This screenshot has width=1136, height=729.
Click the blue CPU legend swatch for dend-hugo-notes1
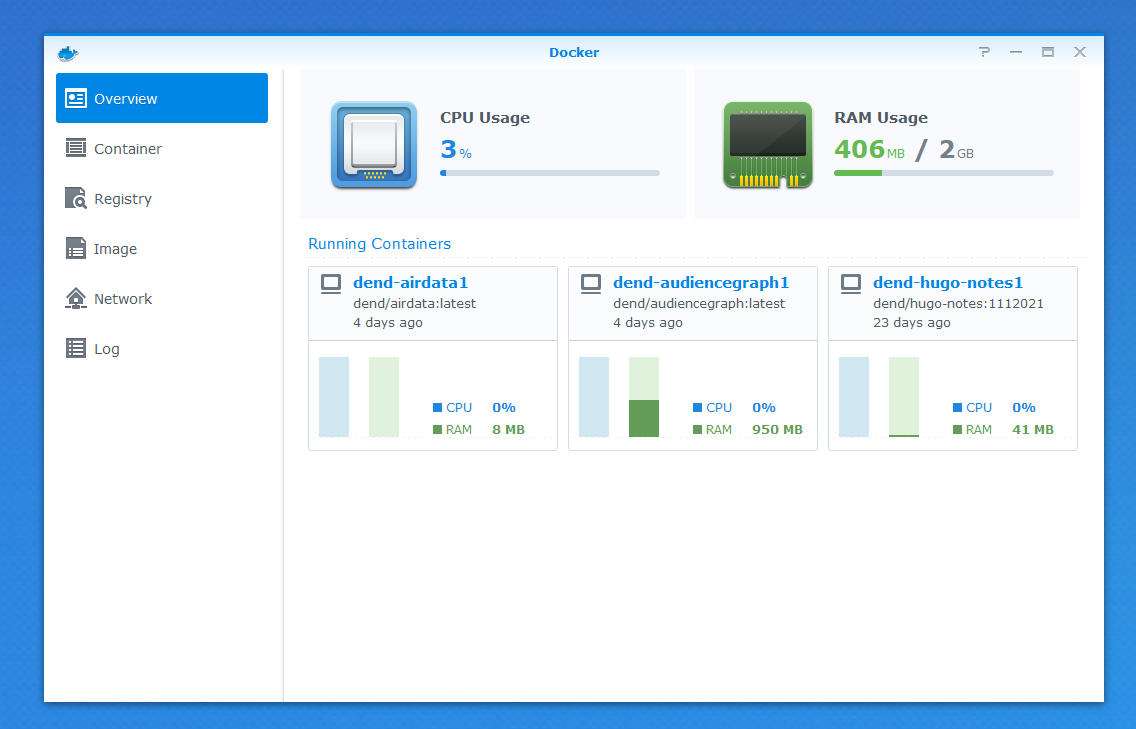pos(957,408)
